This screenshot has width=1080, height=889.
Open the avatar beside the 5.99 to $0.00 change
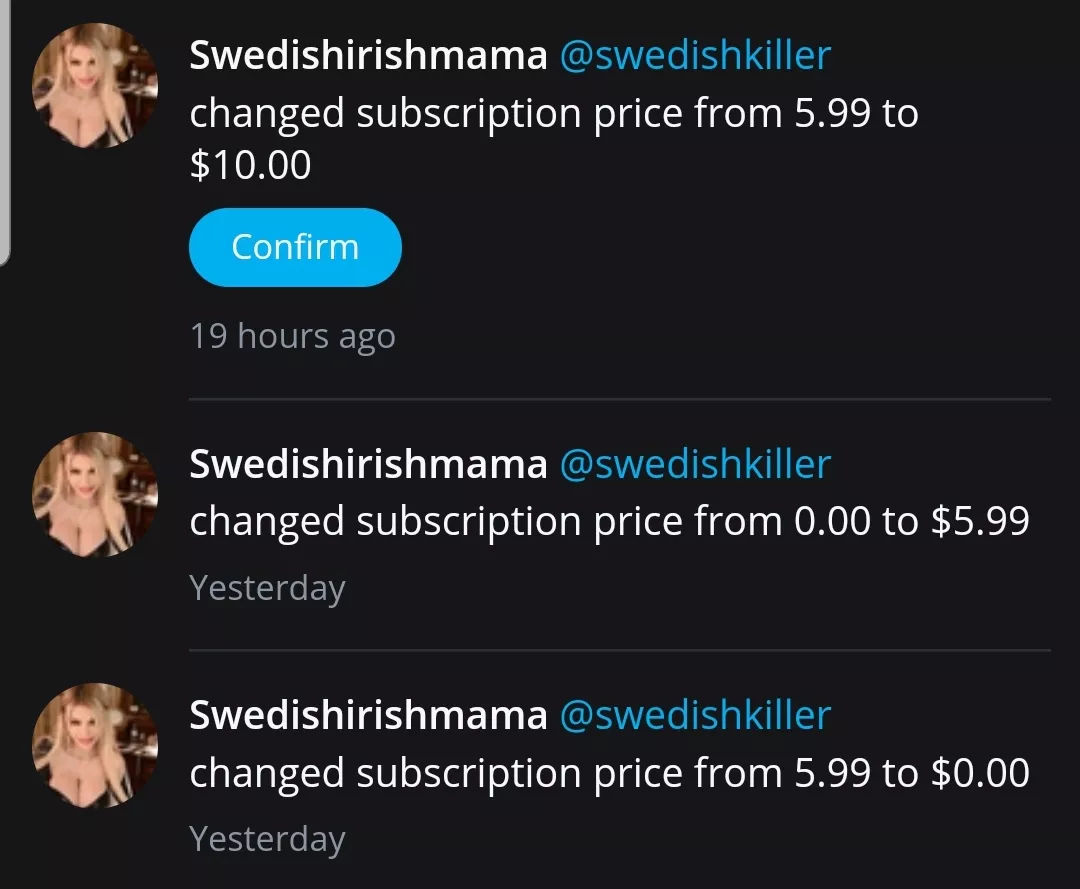click(96, 746)
